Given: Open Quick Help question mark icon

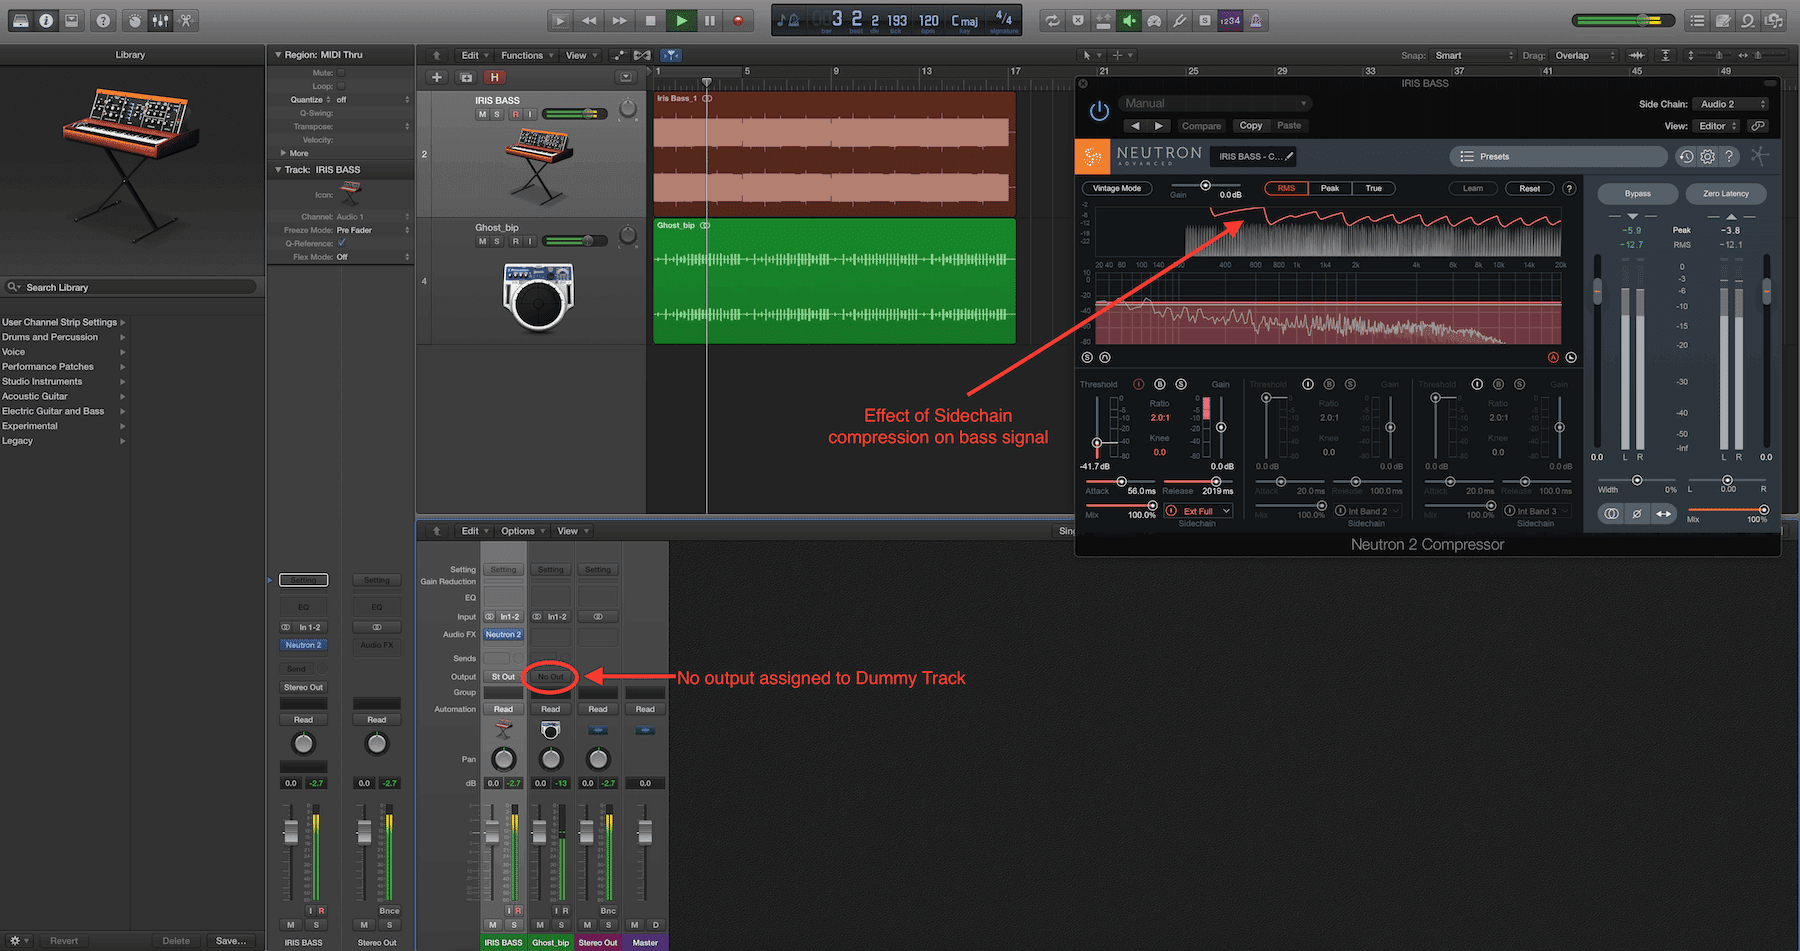Looking at the screenshot, I should (103, 20).
